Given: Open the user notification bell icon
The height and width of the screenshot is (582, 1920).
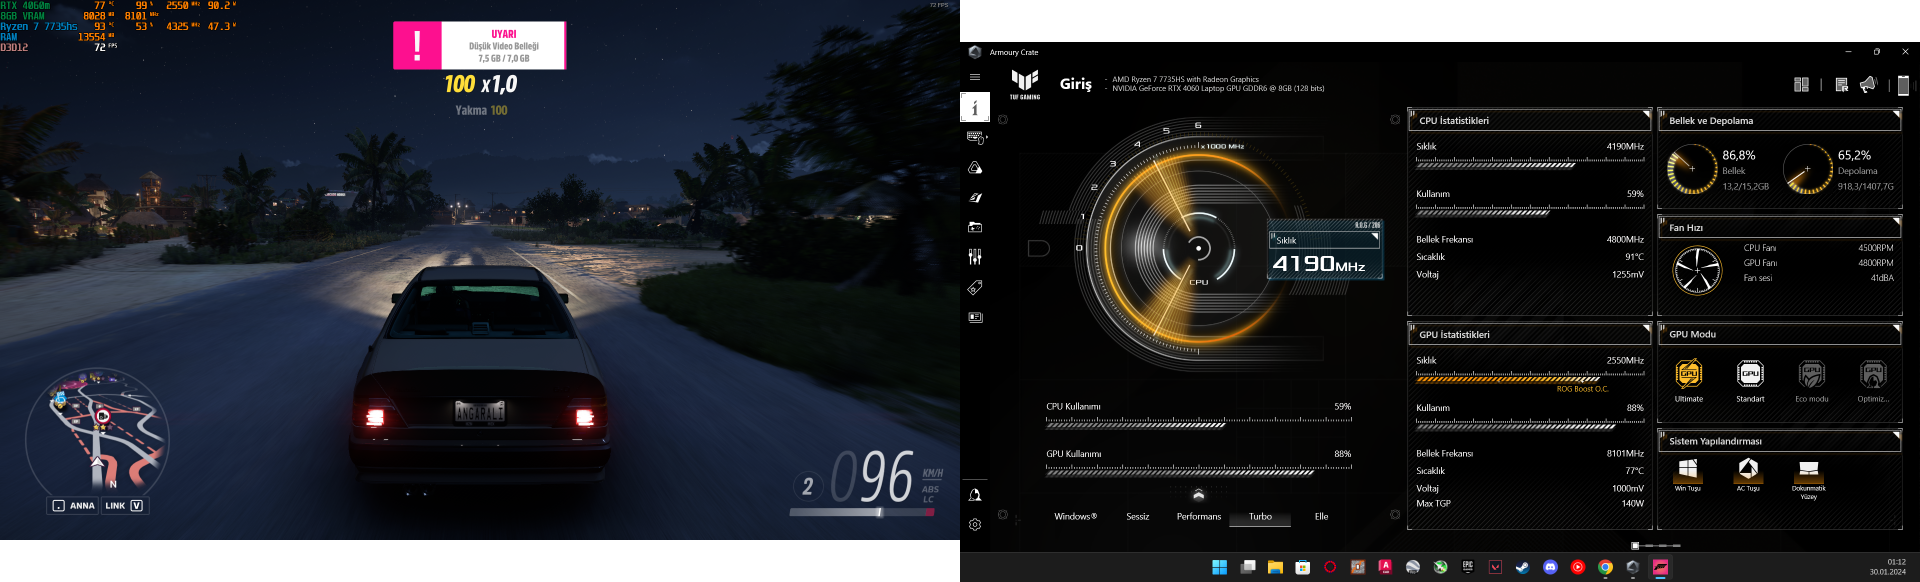Looking at the screenshot, I should click(x=975, y=495).
